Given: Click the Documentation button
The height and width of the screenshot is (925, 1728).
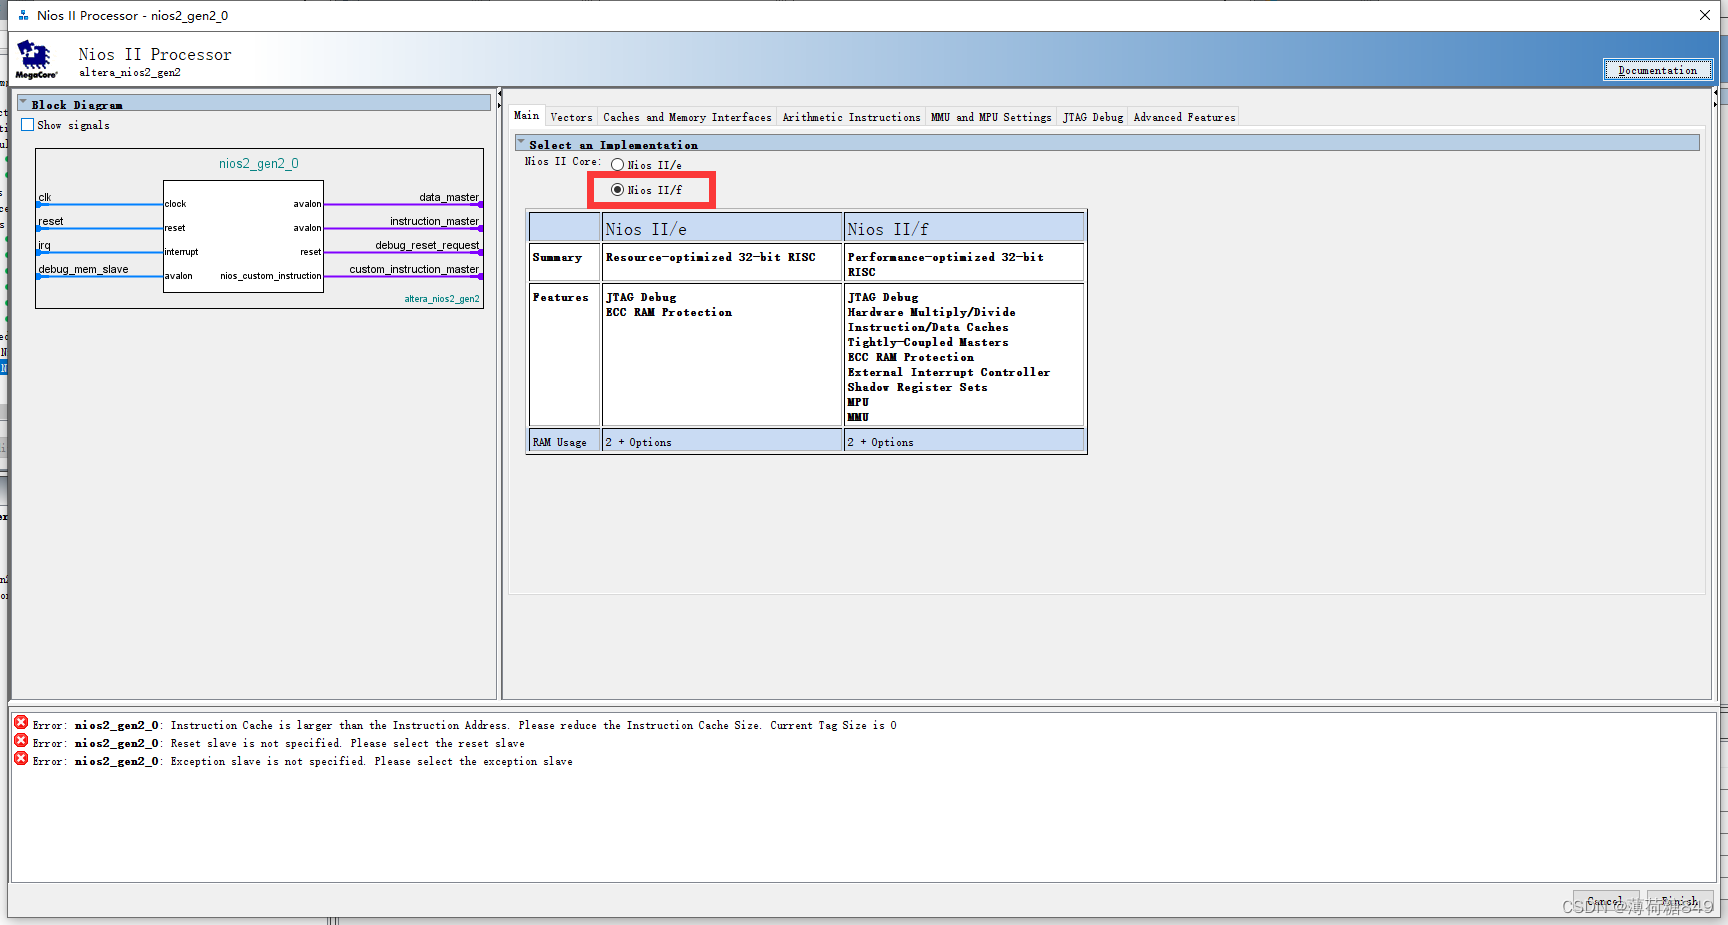Looking at the screenshot, I should click(1657, 69).
